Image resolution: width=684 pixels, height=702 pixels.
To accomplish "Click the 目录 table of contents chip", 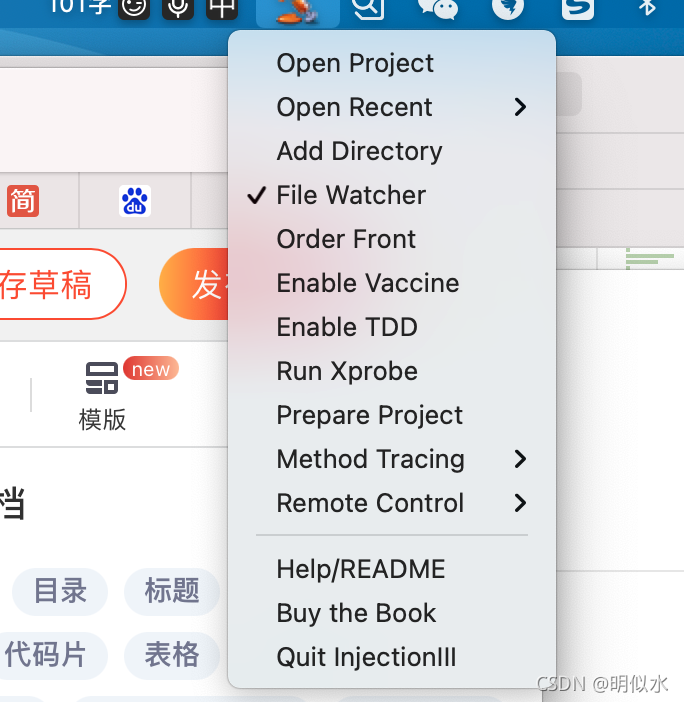I will (x=60, y=591).
